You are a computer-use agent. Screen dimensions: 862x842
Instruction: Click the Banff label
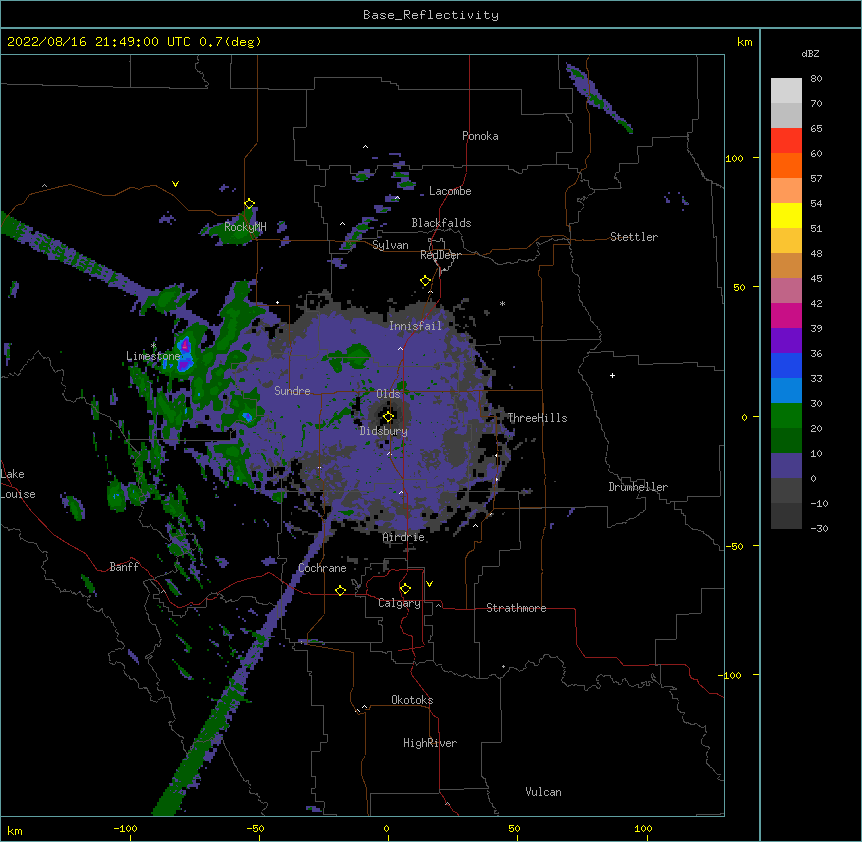(124, 567)
